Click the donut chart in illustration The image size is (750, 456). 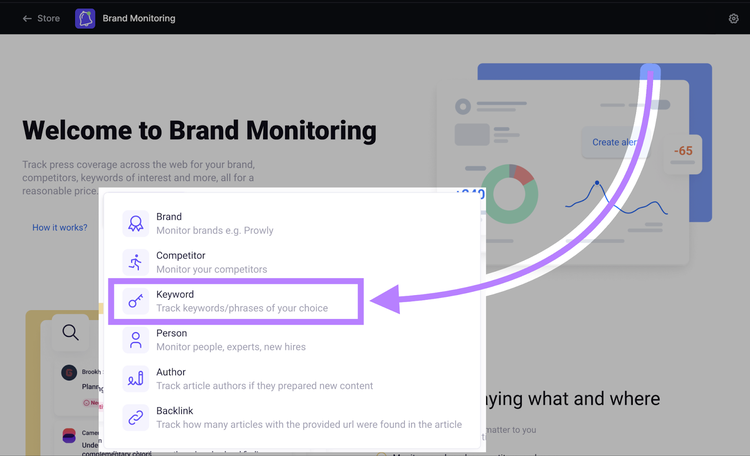coord(509,194)
